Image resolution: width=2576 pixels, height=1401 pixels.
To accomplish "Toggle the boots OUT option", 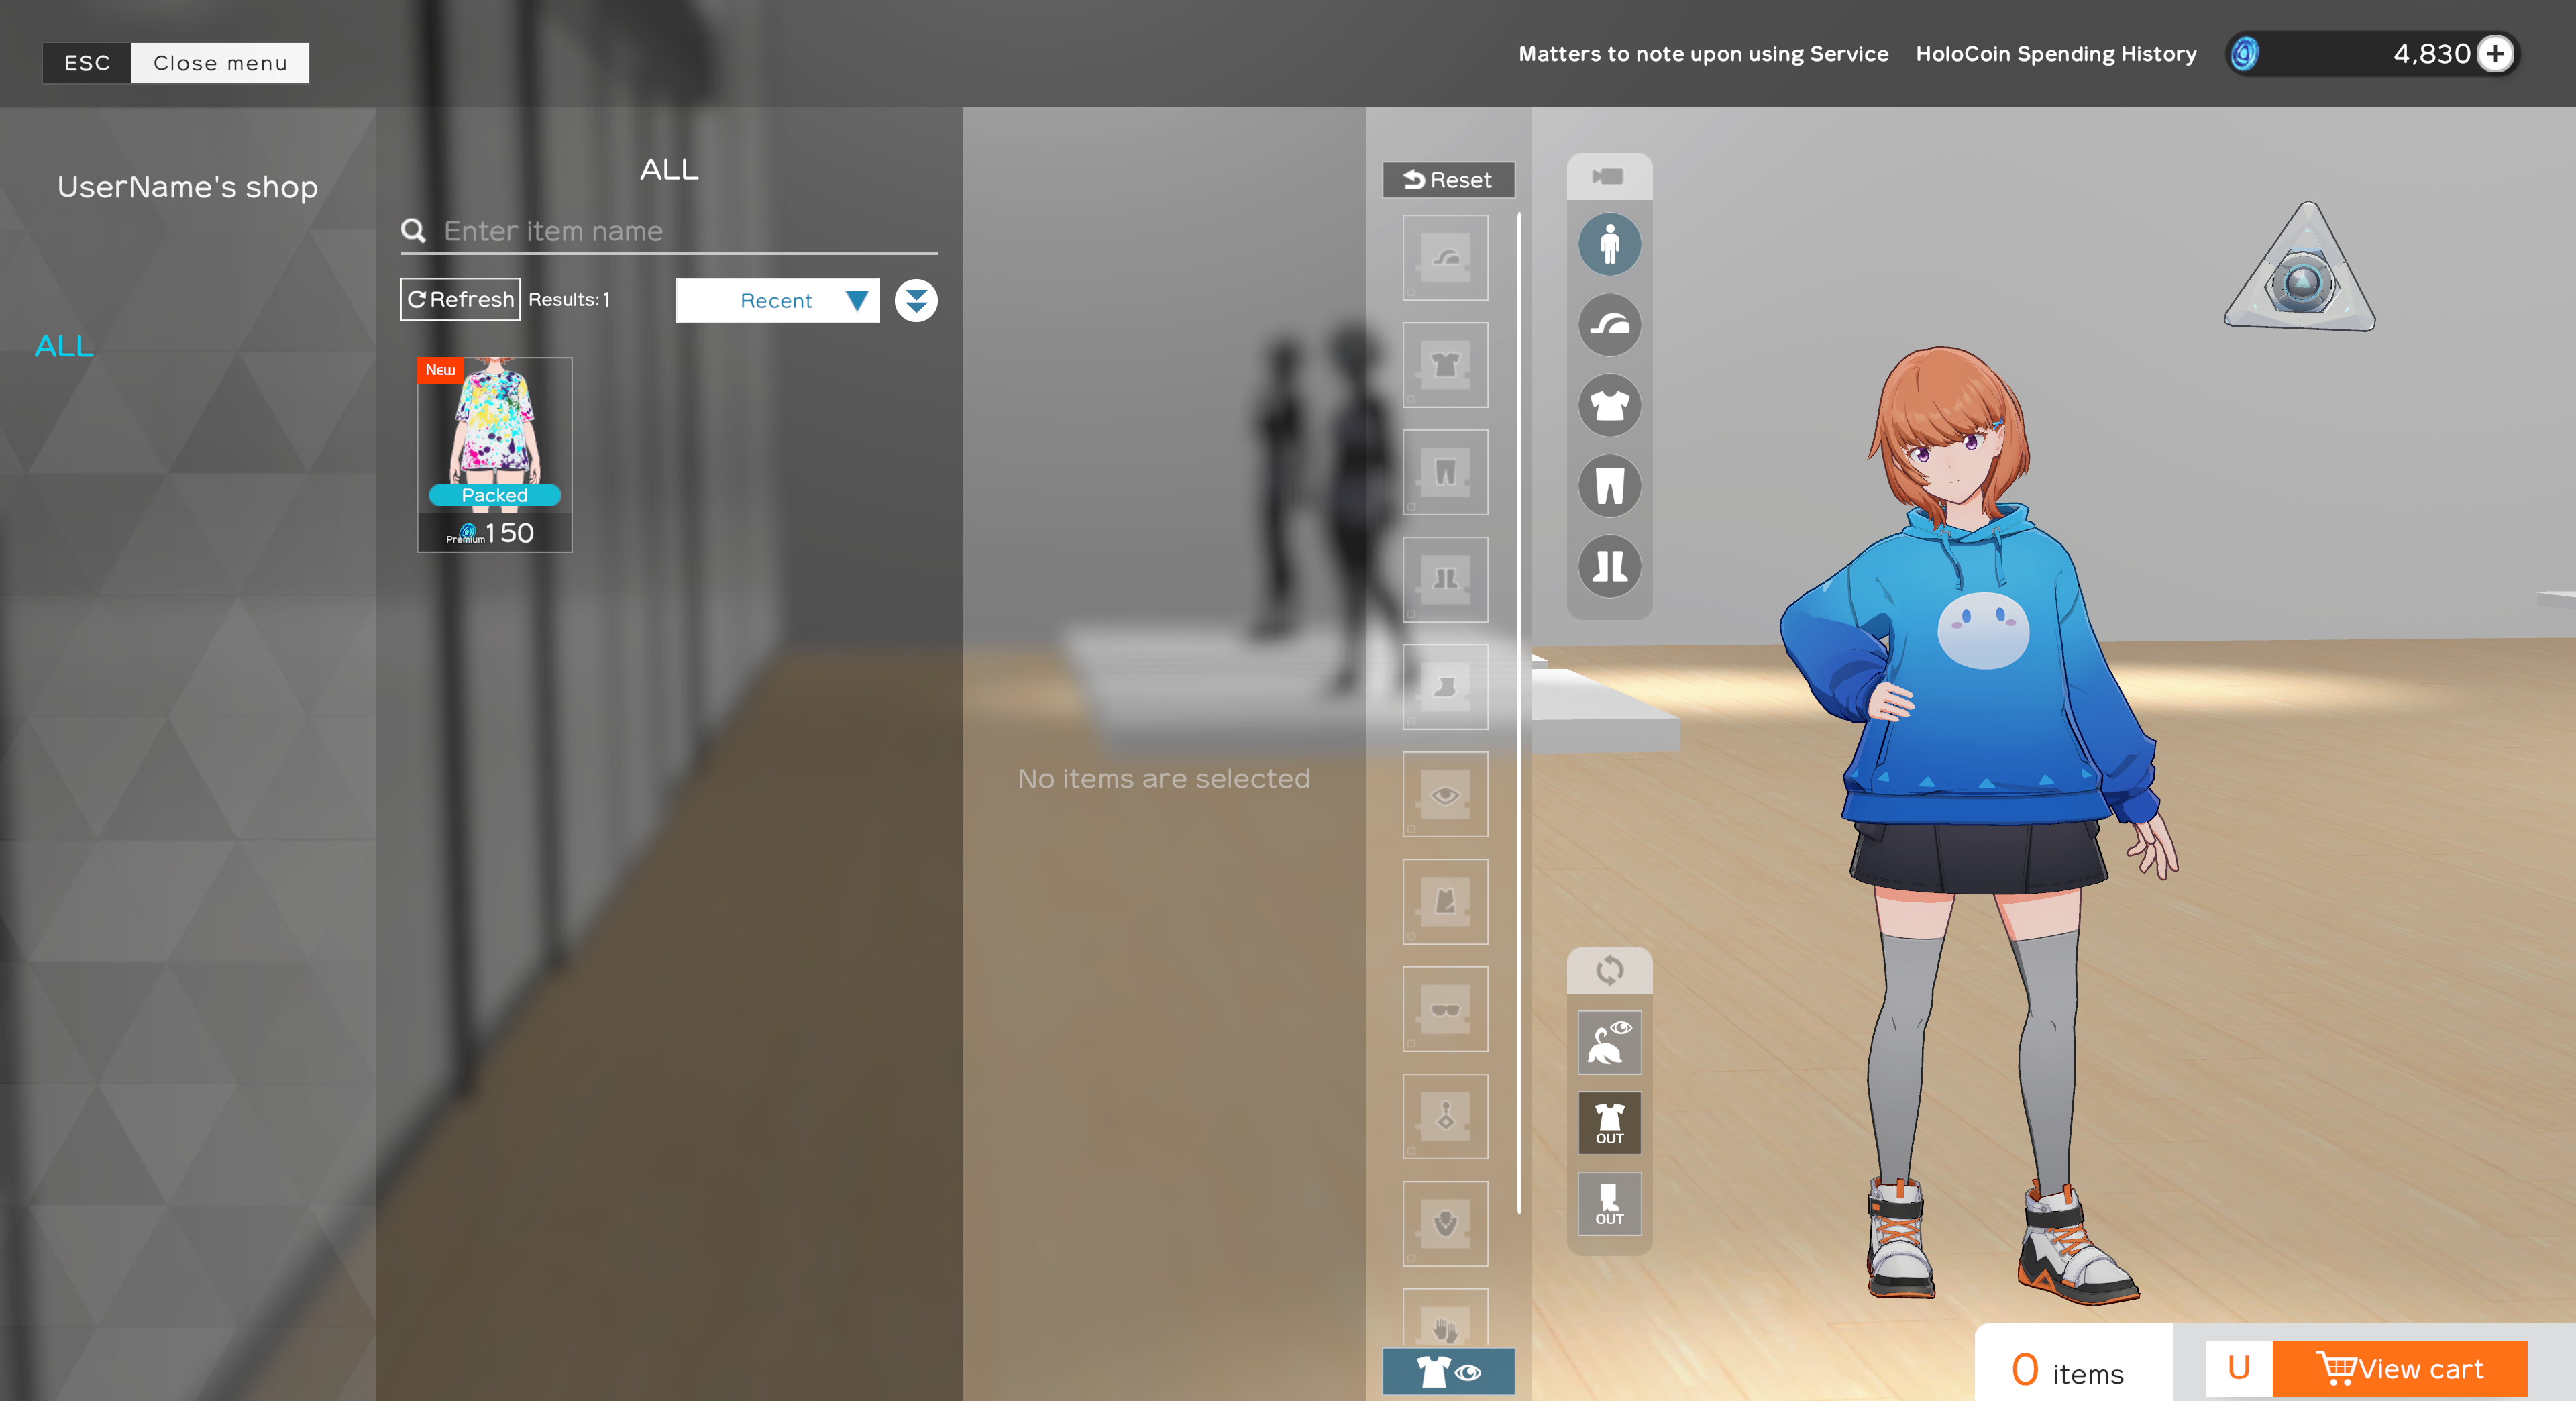I will 1609,1203.
